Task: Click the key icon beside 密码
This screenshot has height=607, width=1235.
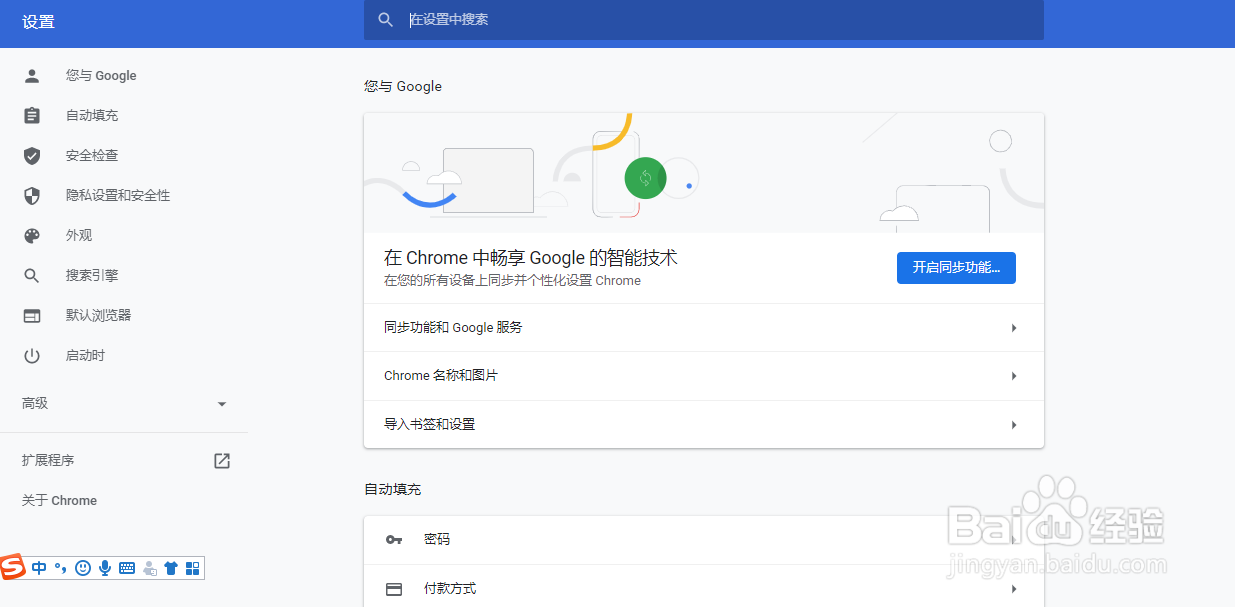Action: point(394,539)
